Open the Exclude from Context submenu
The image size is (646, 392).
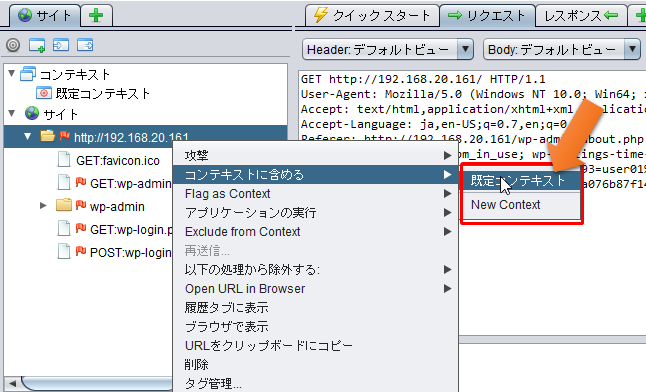point(316,232)
